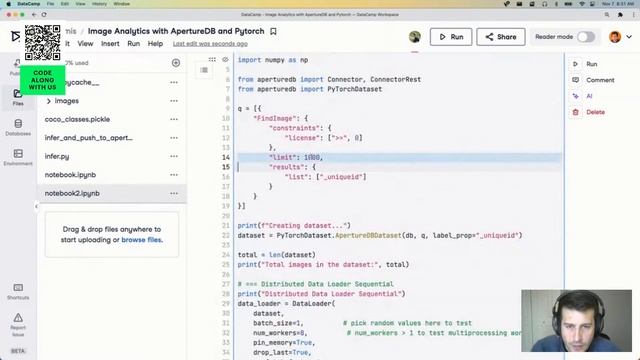Image resolution: width=640 pixels, height=360 pixels.
Task: Click the presenter webcam thumbnail
Action: point(576,321)
